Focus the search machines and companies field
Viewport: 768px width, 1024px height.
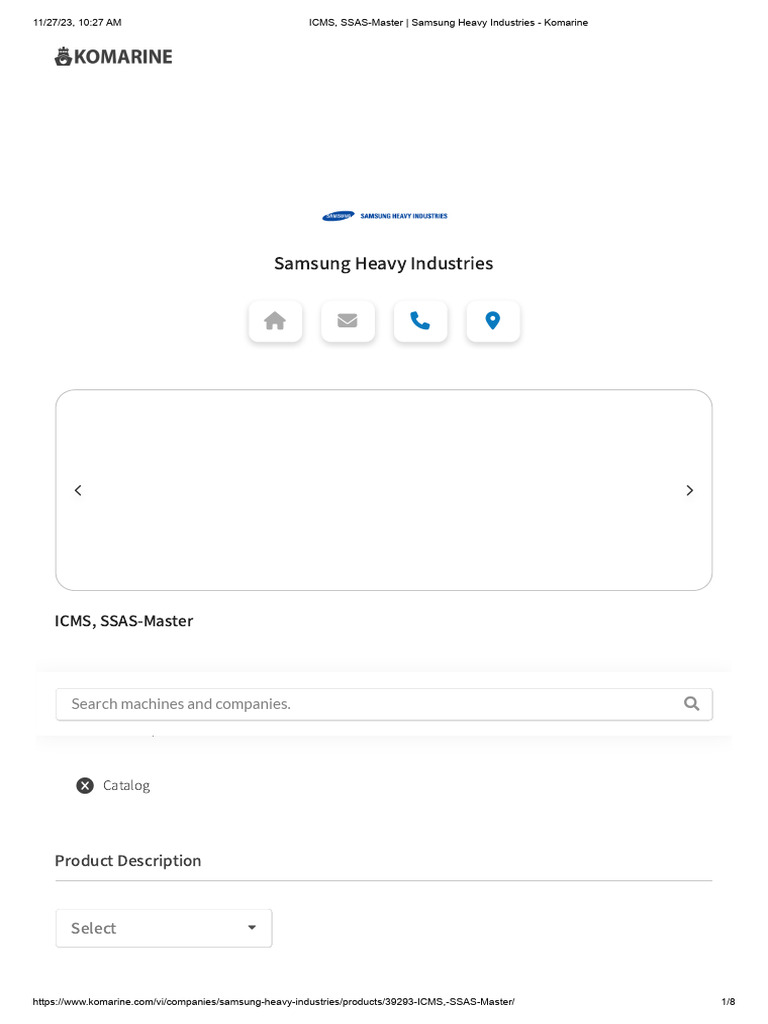tap(370, 704)
